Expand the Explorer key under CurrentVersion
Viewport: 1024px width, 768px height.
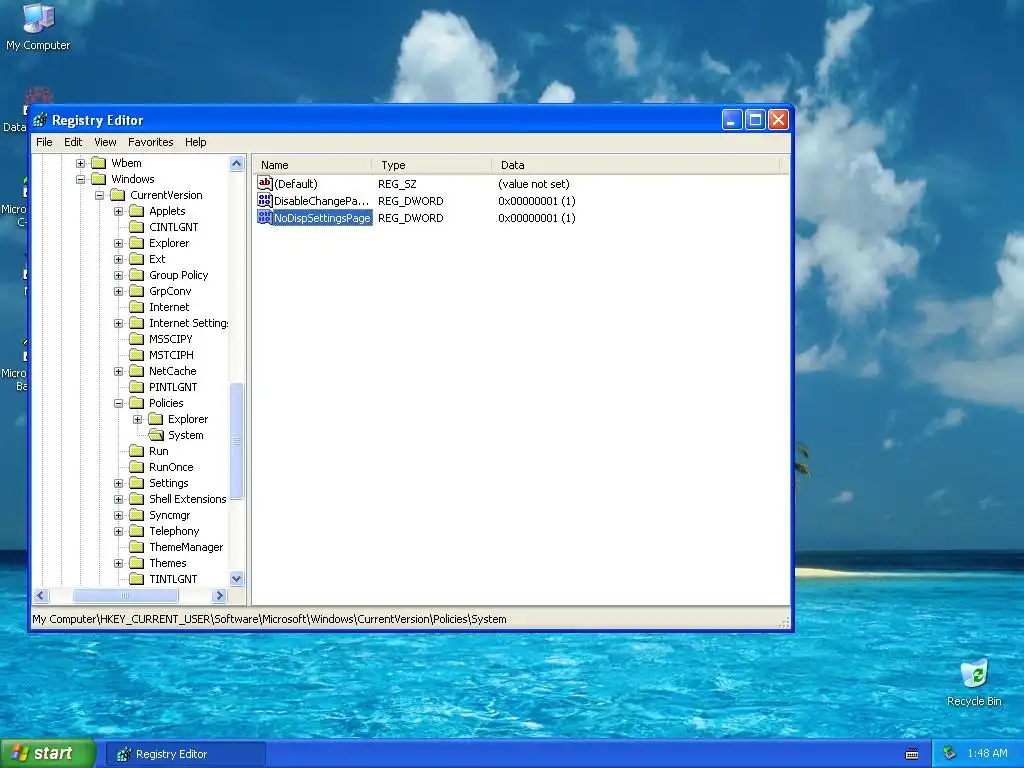point(118,243)
